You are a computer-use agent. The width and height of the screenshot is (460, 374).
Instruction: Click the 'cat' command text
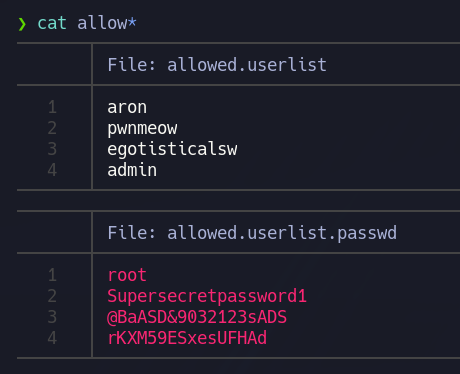(x=52, y=23)
